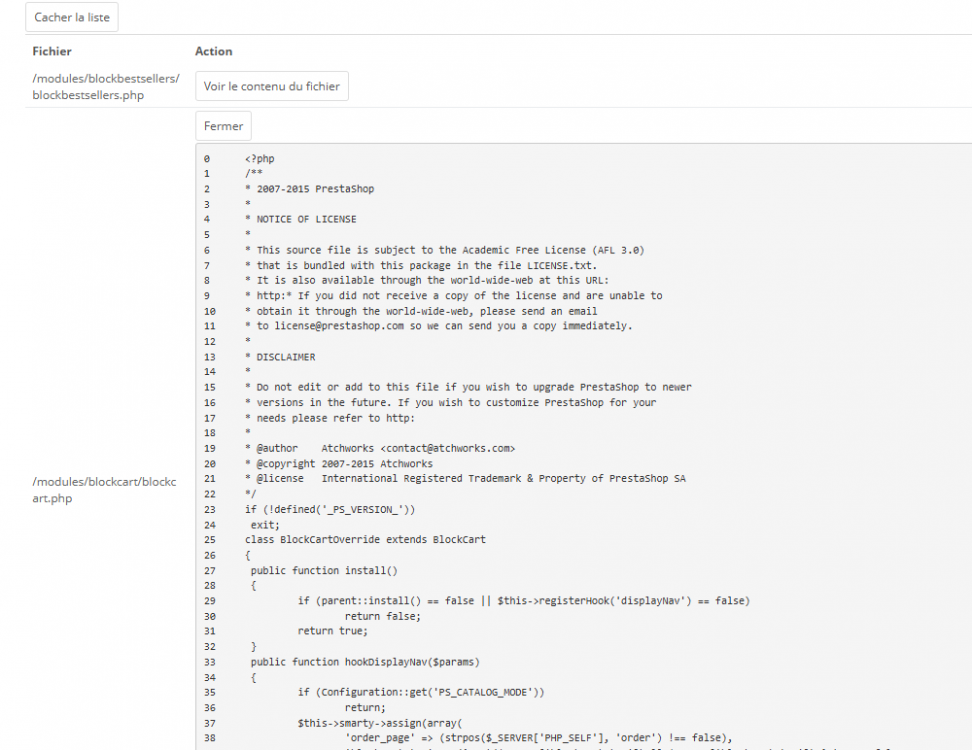Click the "needs please refer to http:" line

point(330,418)
